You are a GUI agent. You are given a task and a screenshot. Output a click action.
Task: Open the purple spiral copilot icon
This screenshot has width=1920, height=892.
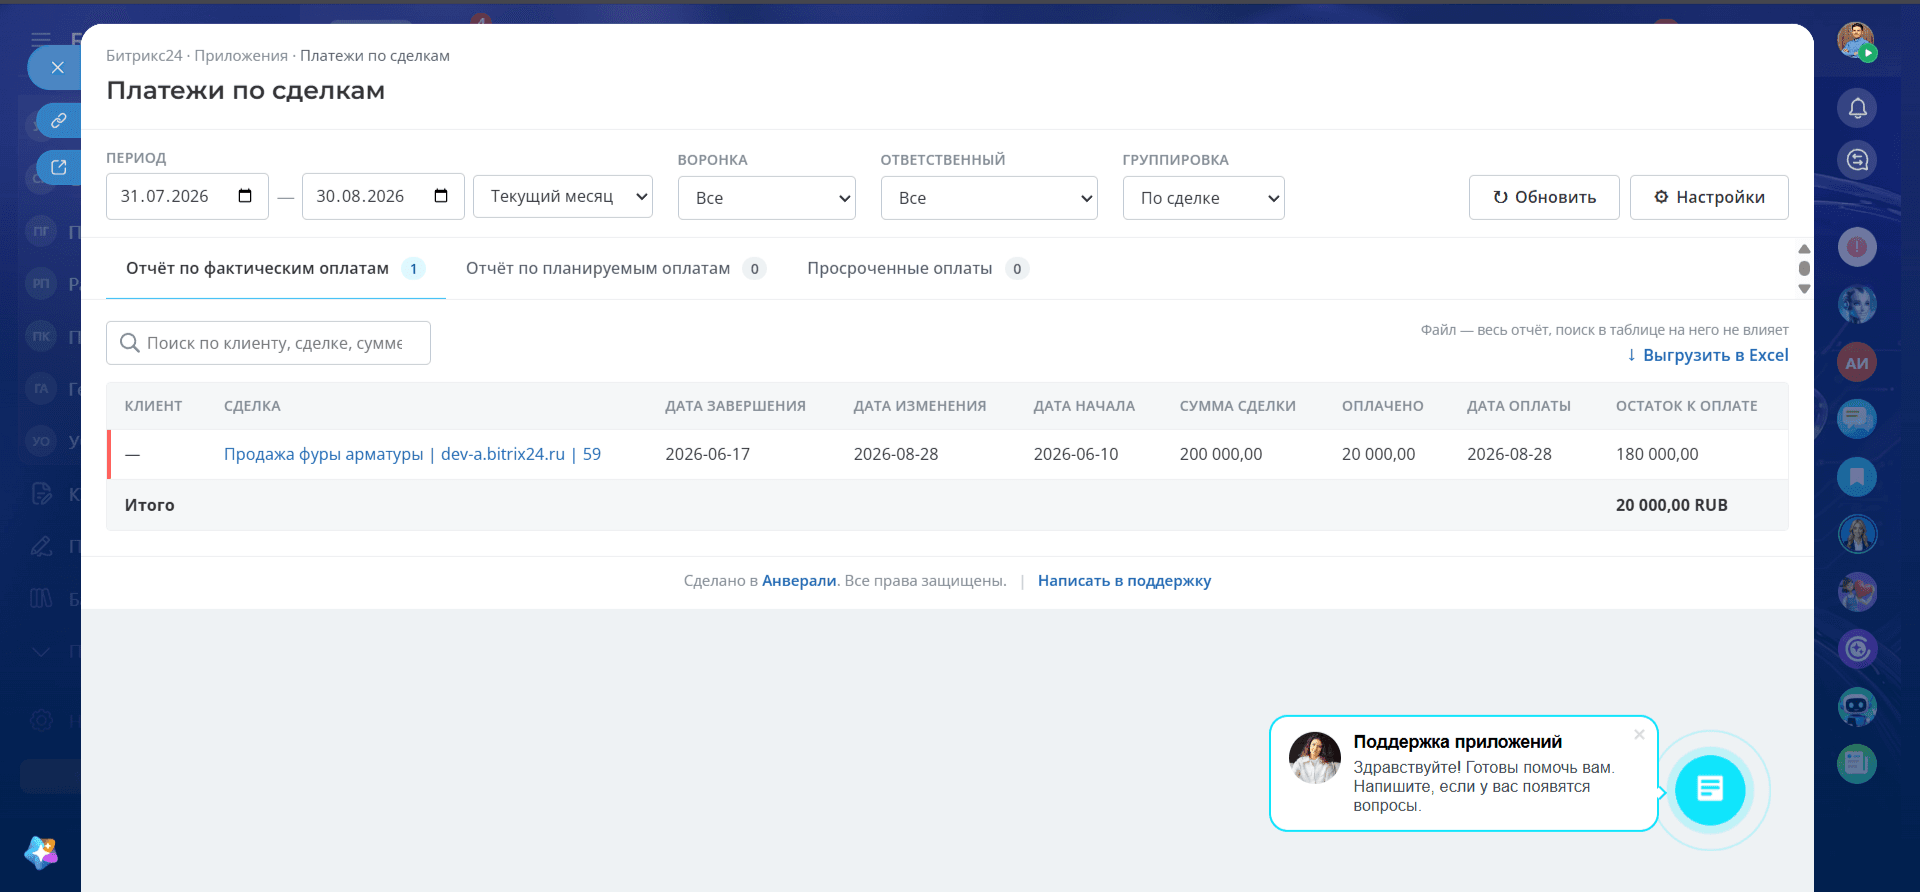1857,649
